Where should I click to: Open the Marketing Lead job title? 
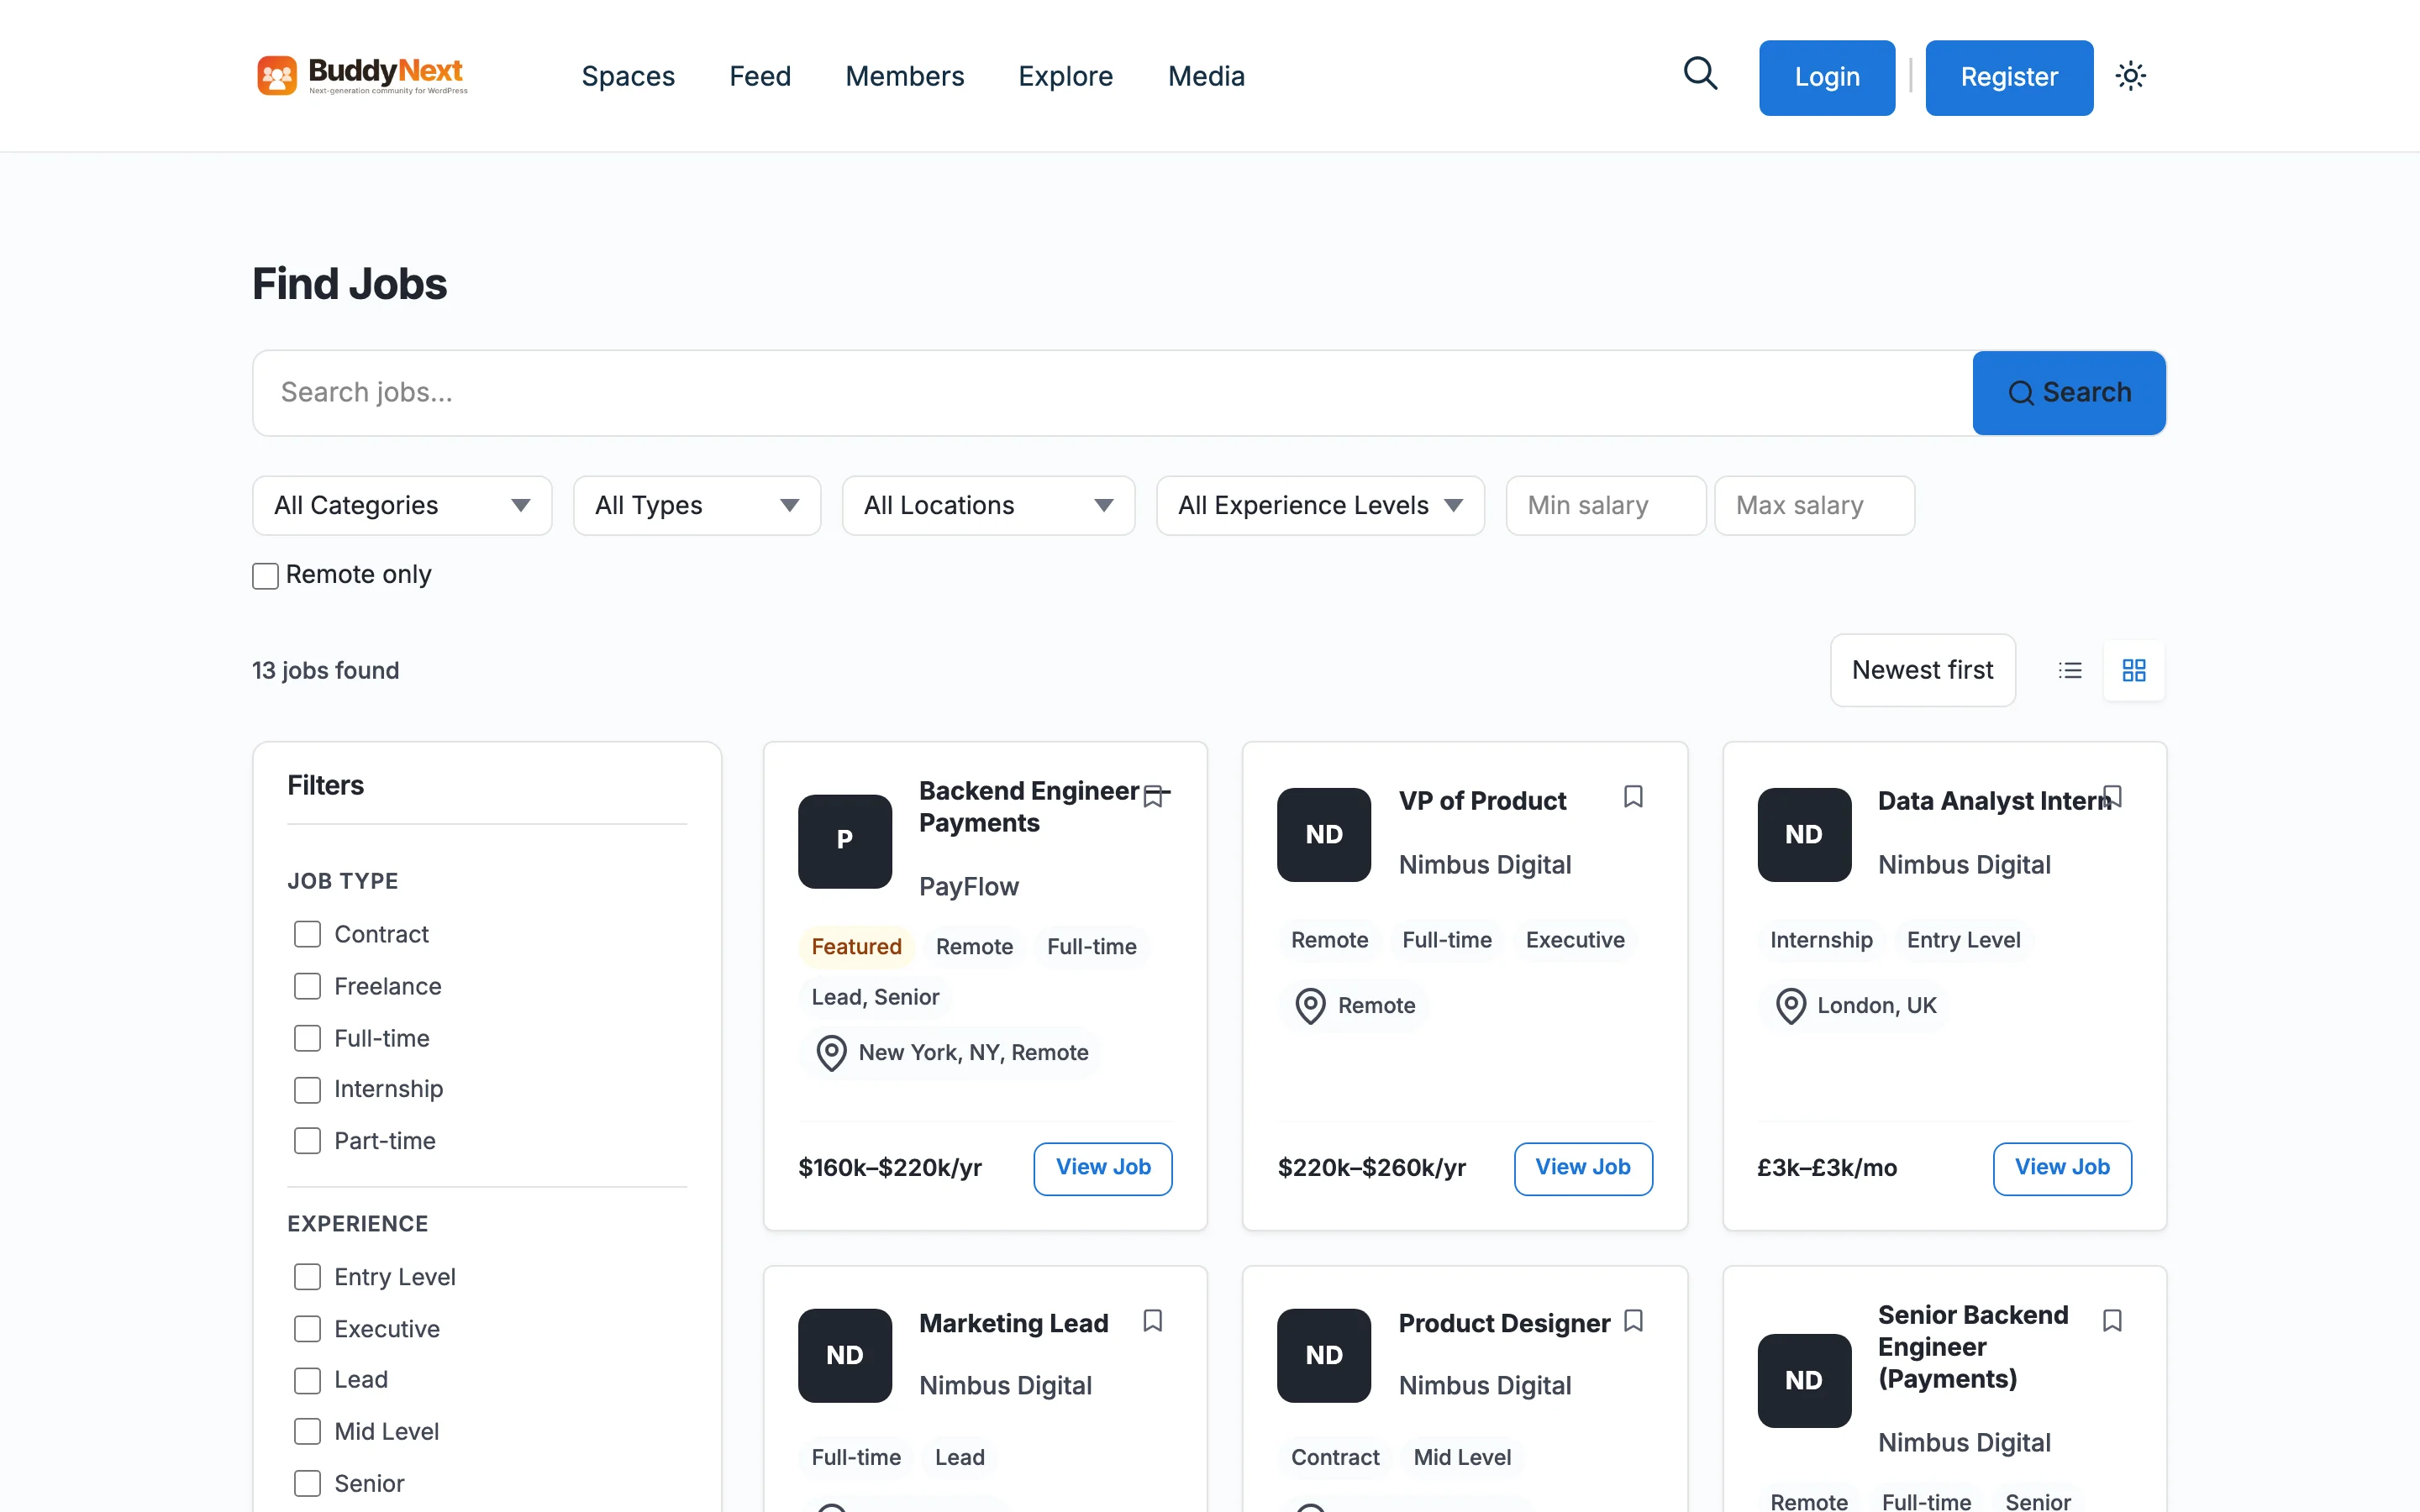coord(1013,1323)
